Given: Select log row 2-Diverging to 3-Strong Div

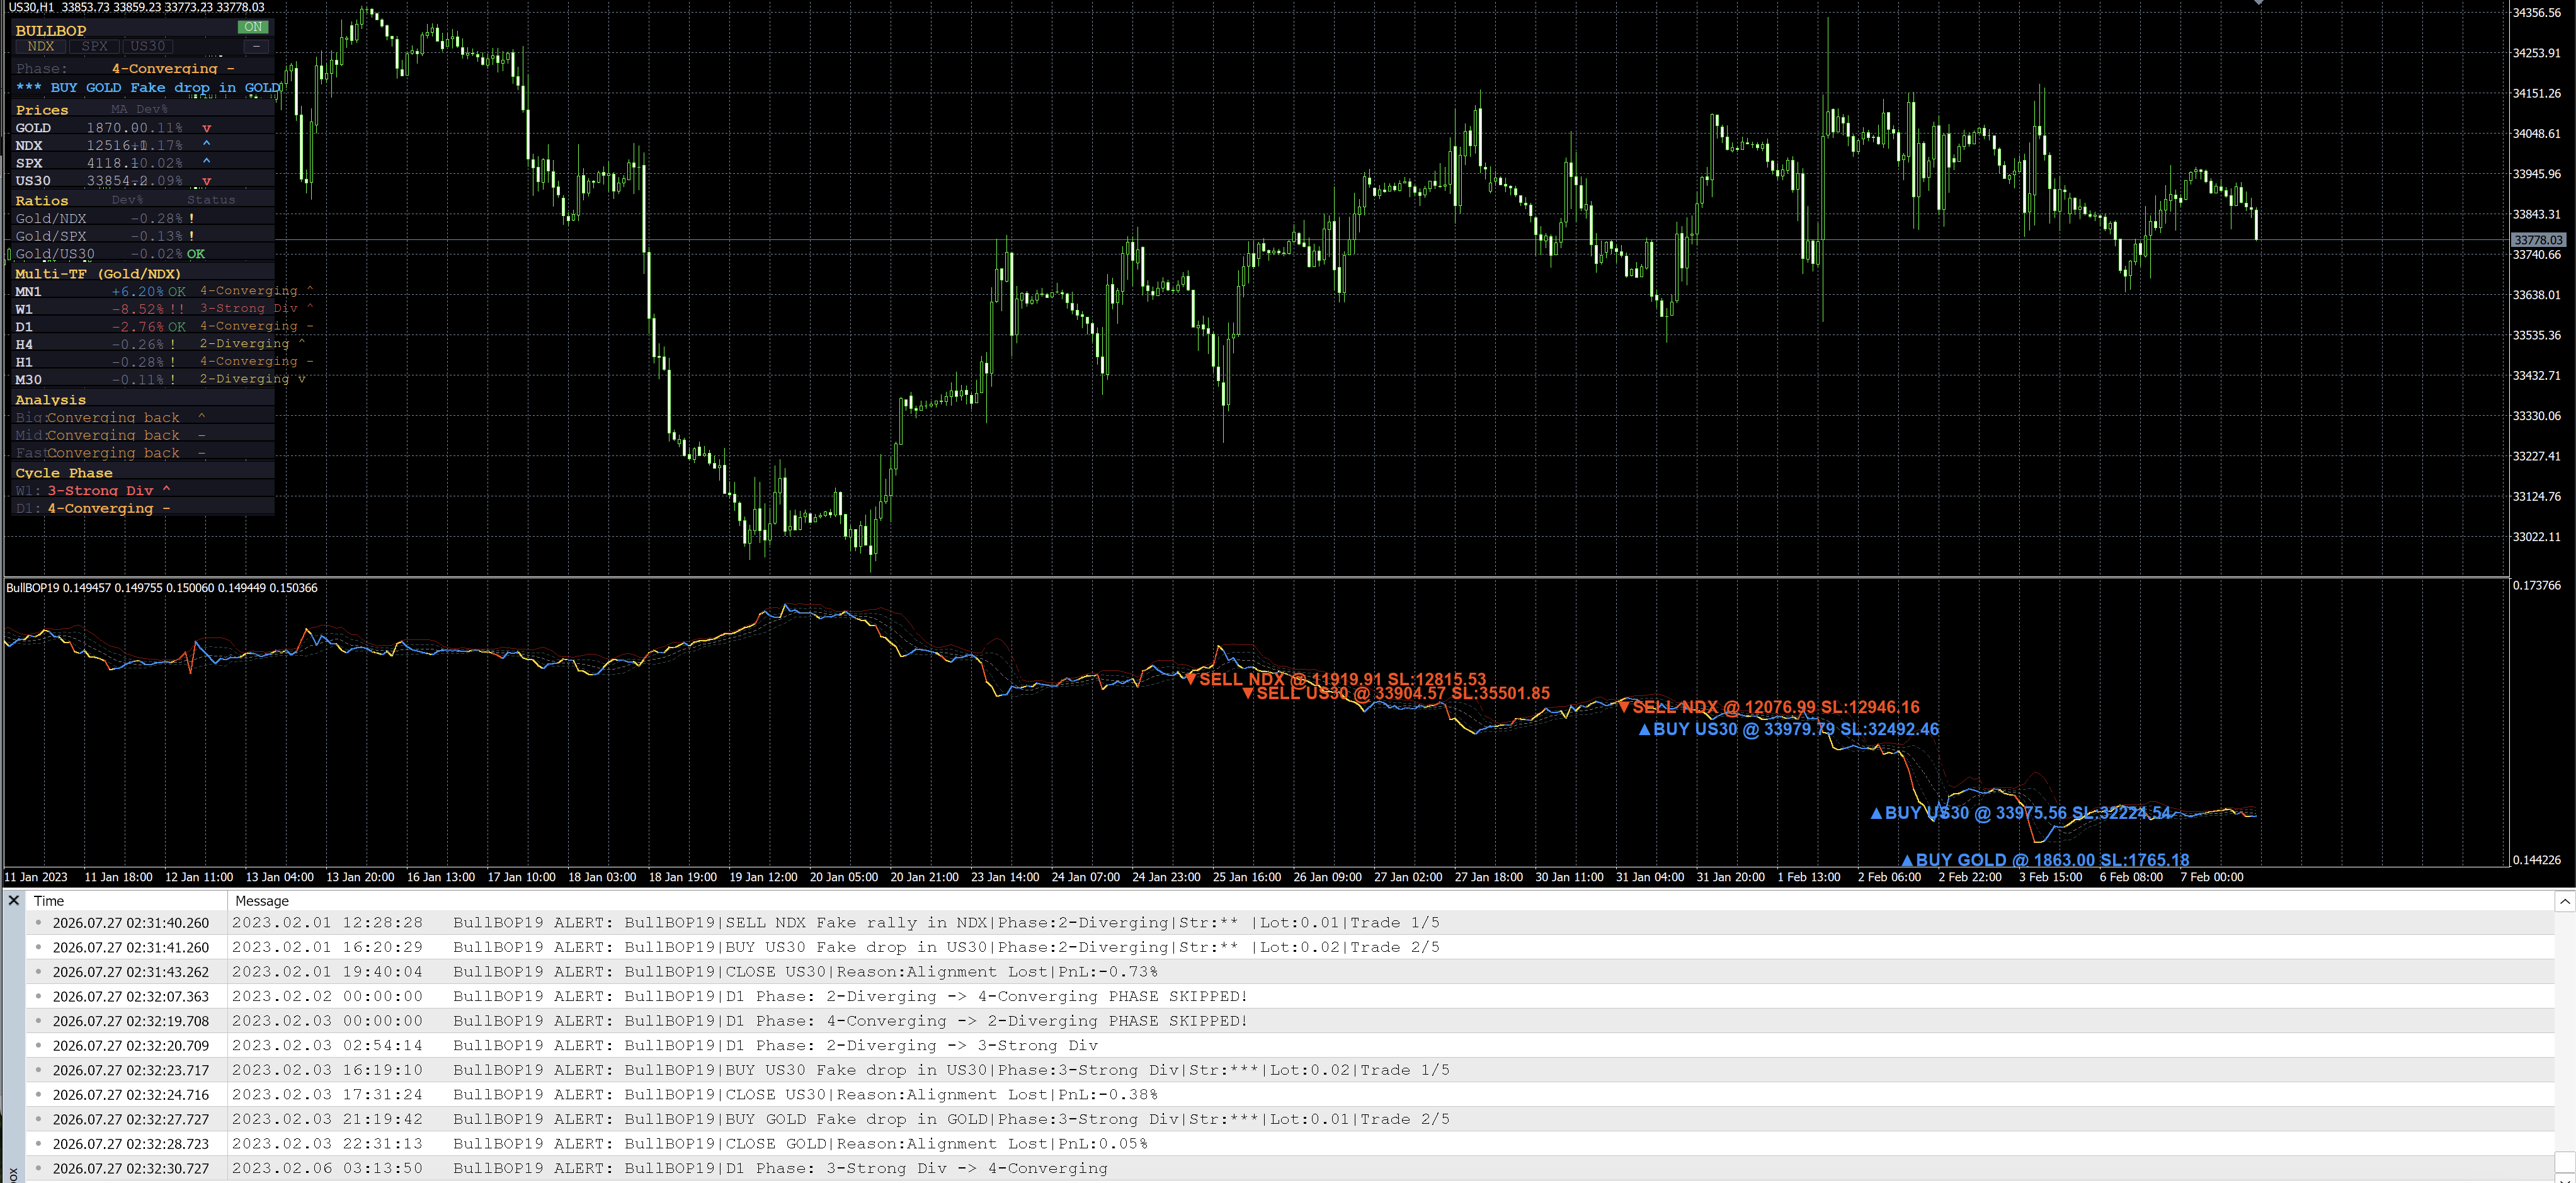Looking at the screenshot, I should (x=1290, y=1046).
